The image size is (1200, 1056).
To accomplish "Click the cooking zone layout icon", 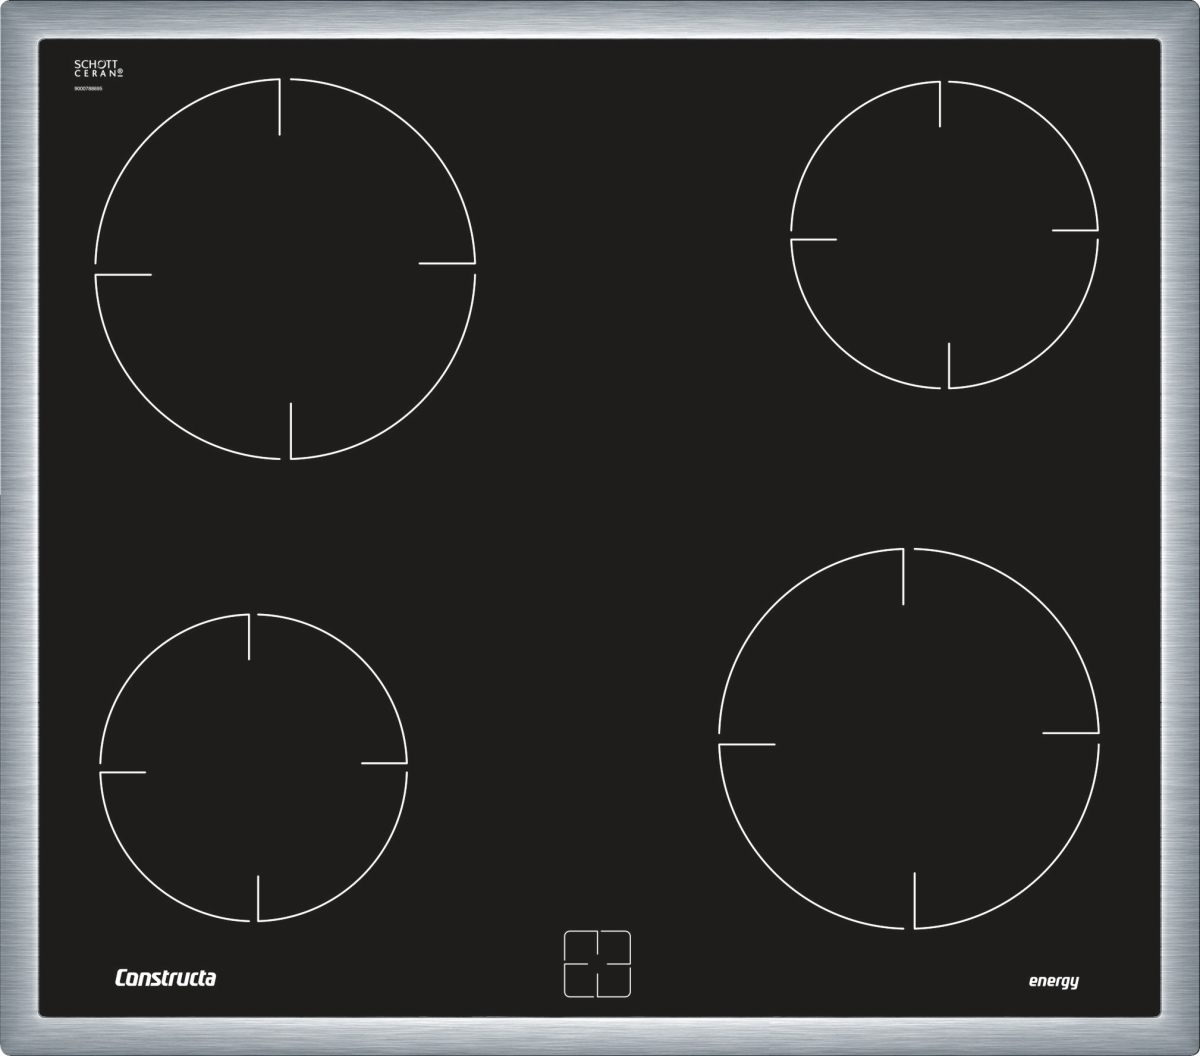I will [x=597, y=964].
